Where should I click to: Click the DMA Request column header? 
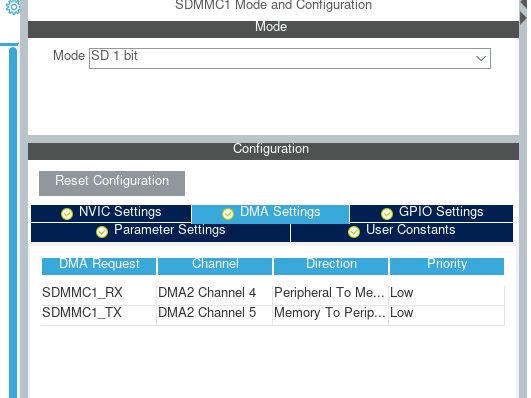tap(99, 266)
